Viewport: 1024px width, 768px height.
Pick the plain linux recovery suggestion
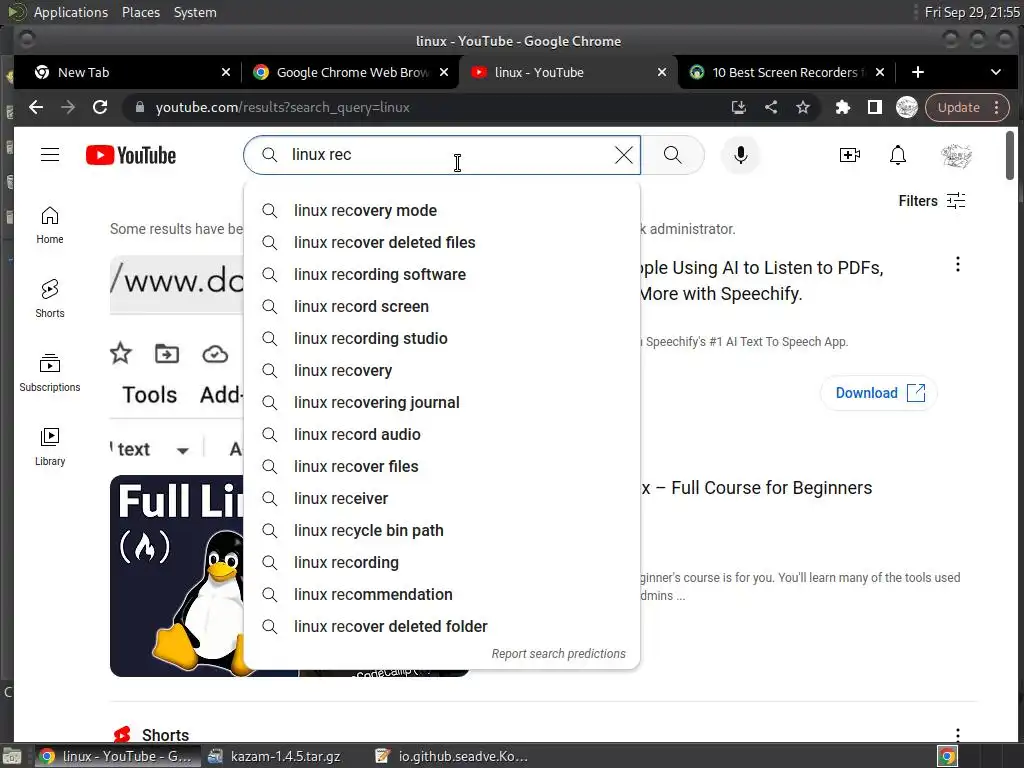pos(441,370)
